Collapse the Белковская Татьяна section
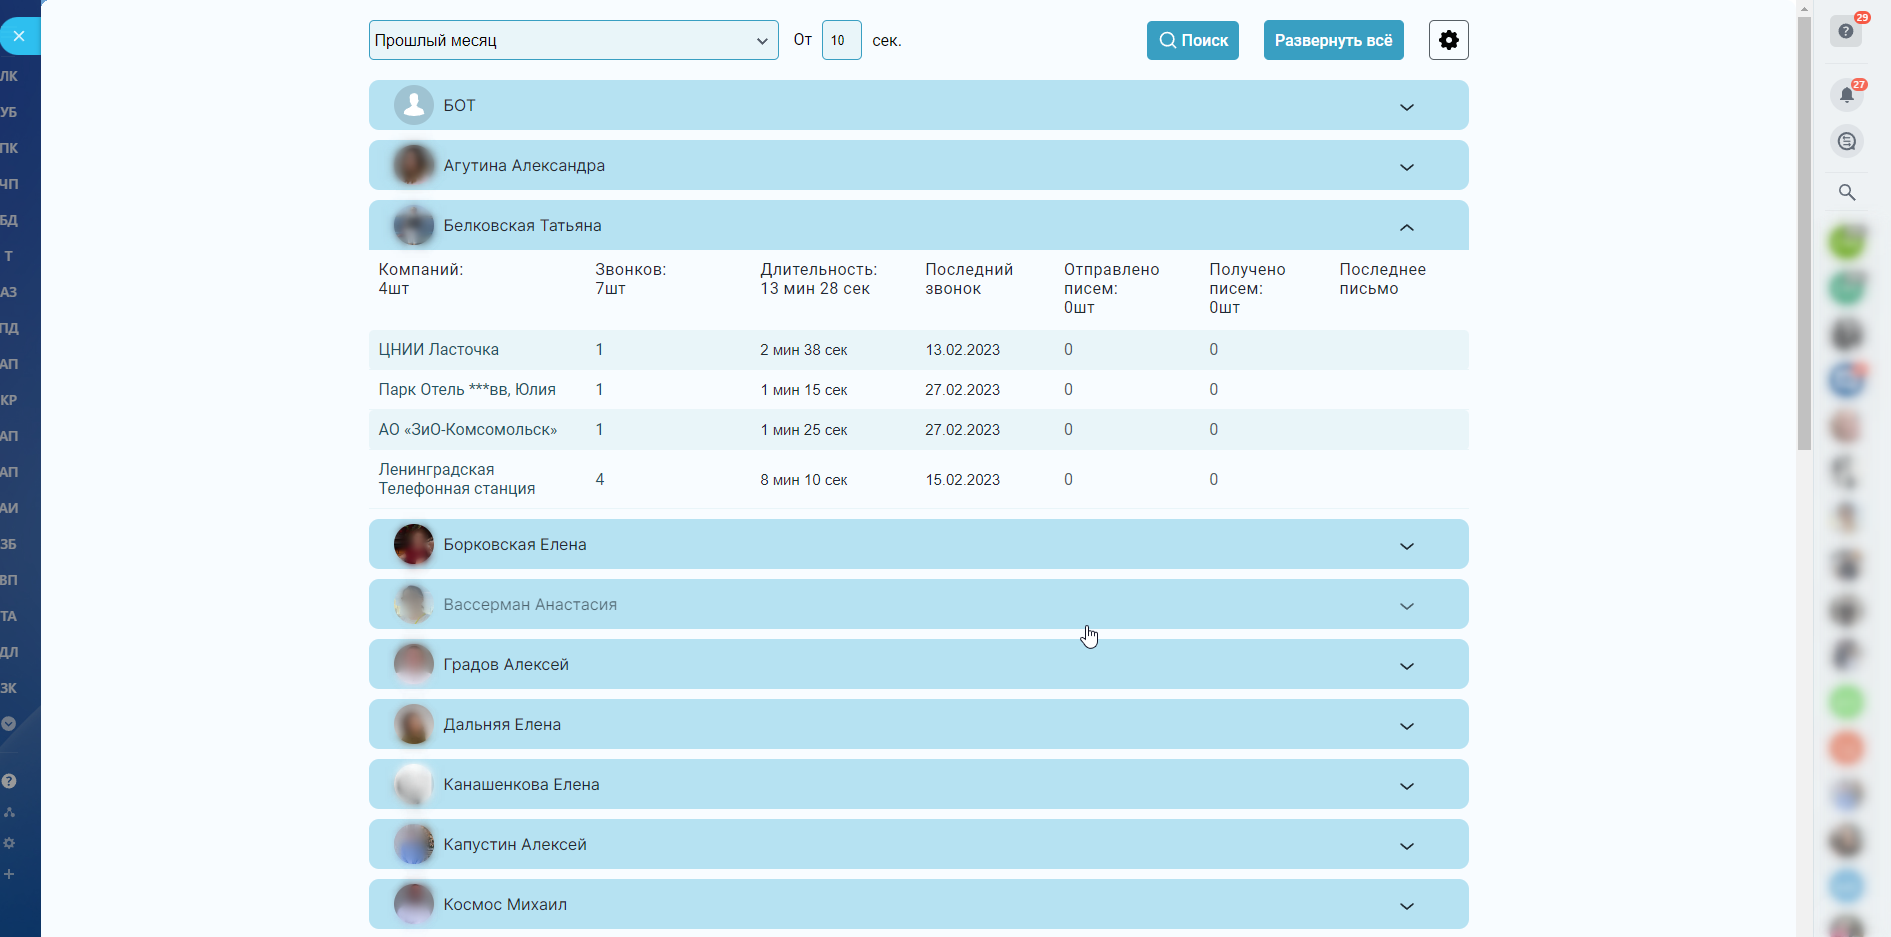 pos(1406,227)
